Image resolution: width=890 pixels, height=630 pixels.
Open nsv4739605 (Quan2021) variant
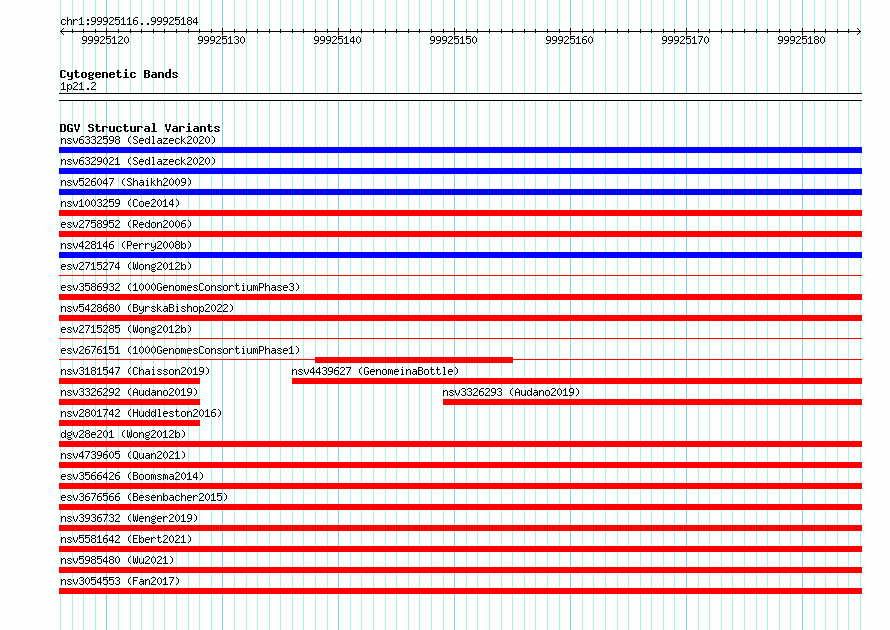click(x=123, y=455)
